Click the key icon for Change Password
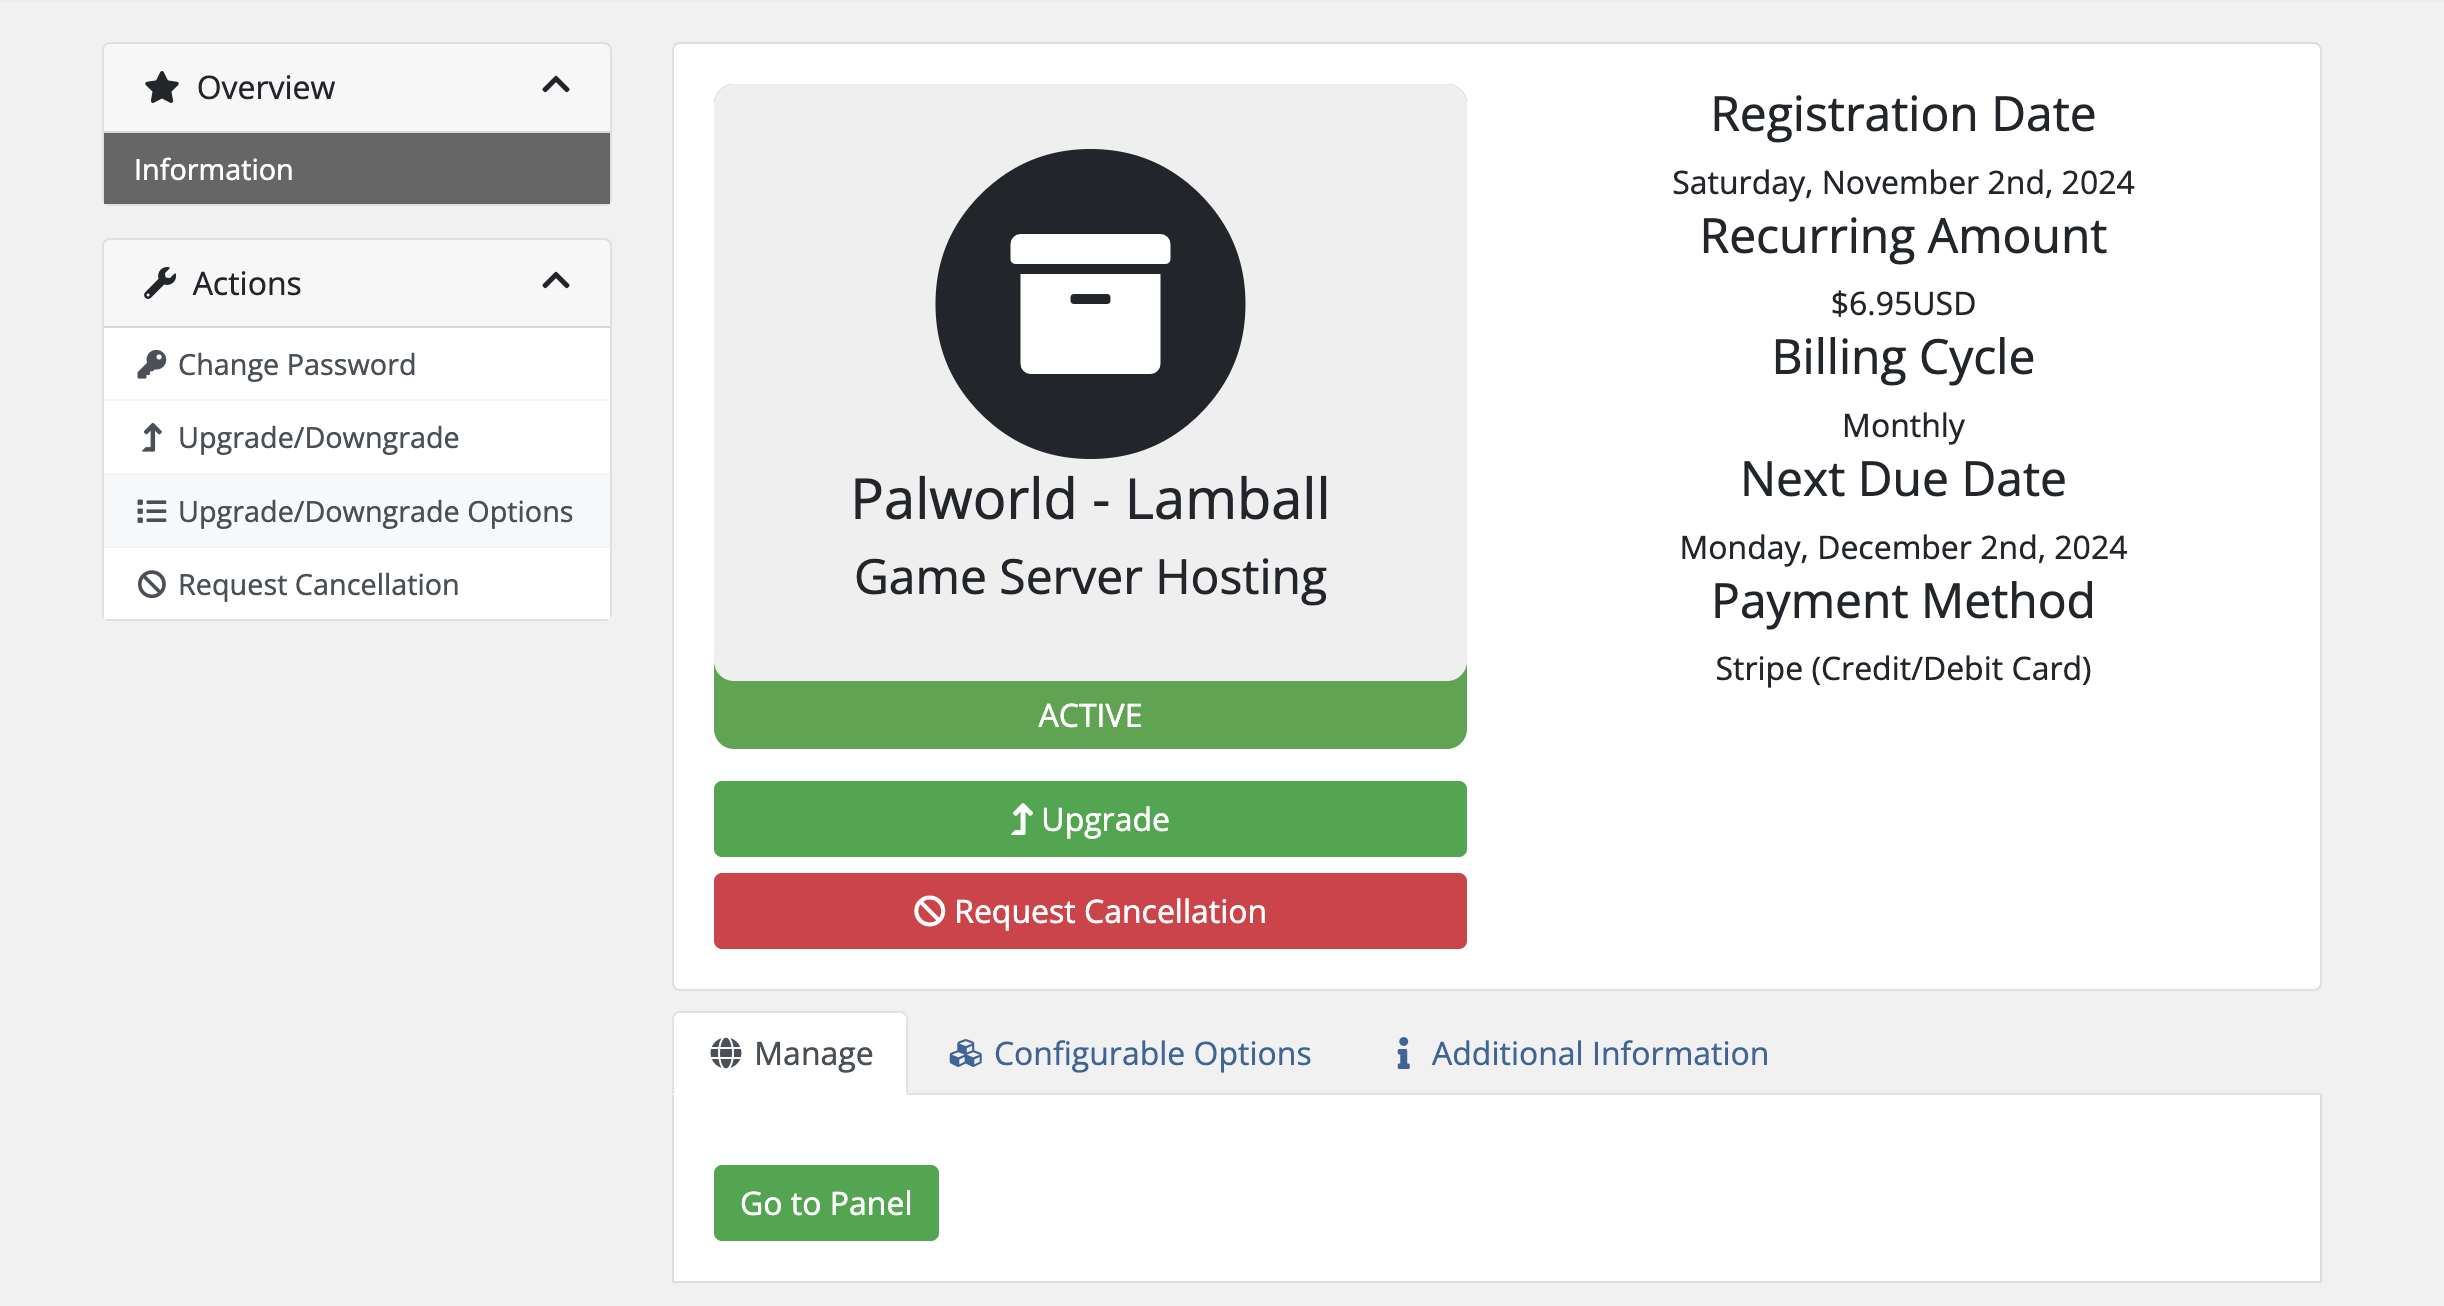Image resolution: width=2444 pixels, height=1306 pixels. point(151,364)
